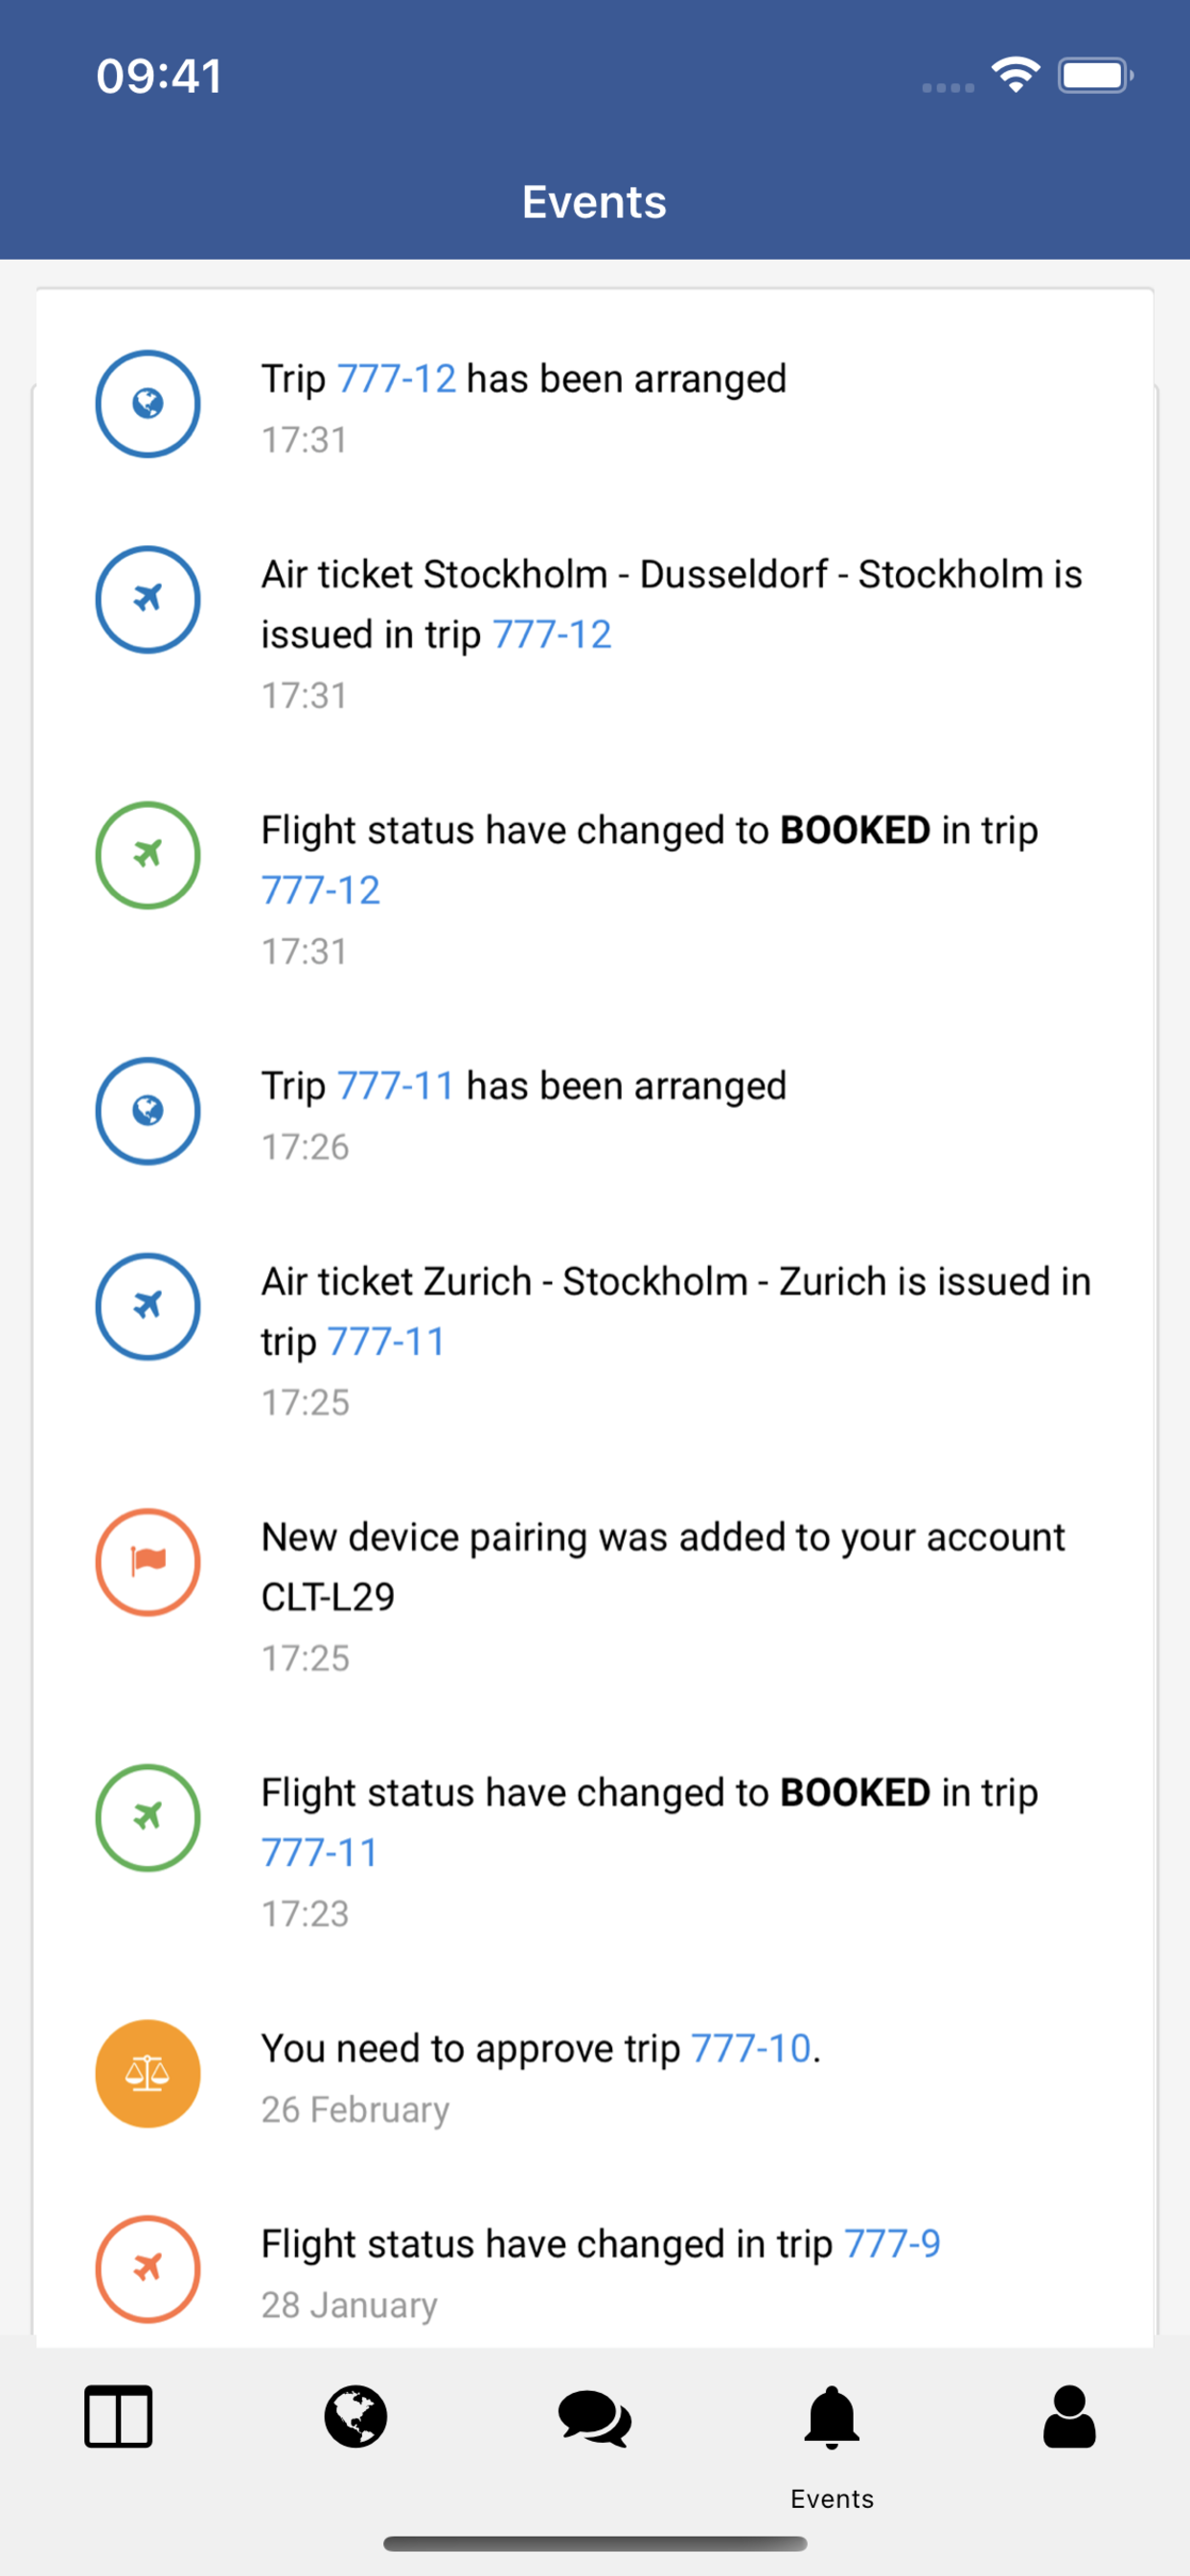
Task: Open trip link 777-12 in arranged notification
Action: point(397,379)
